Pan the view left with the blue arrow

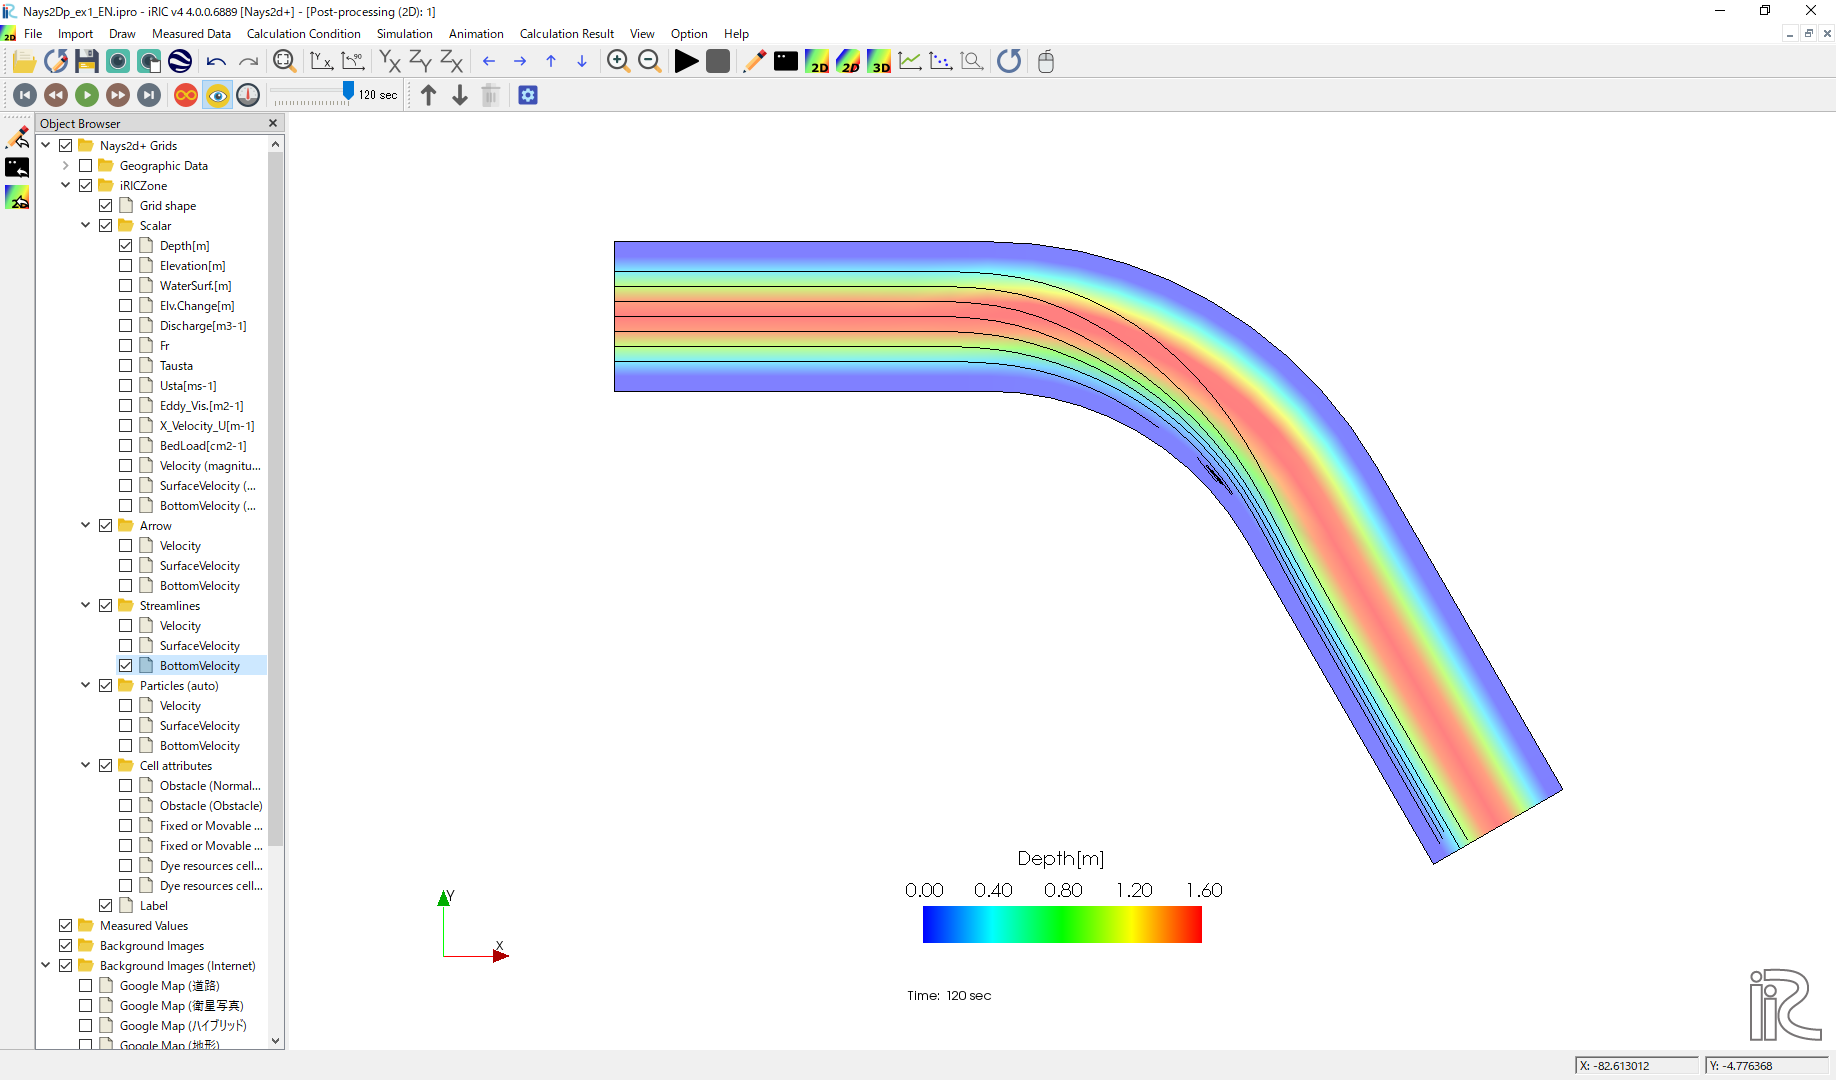point(489,61)
